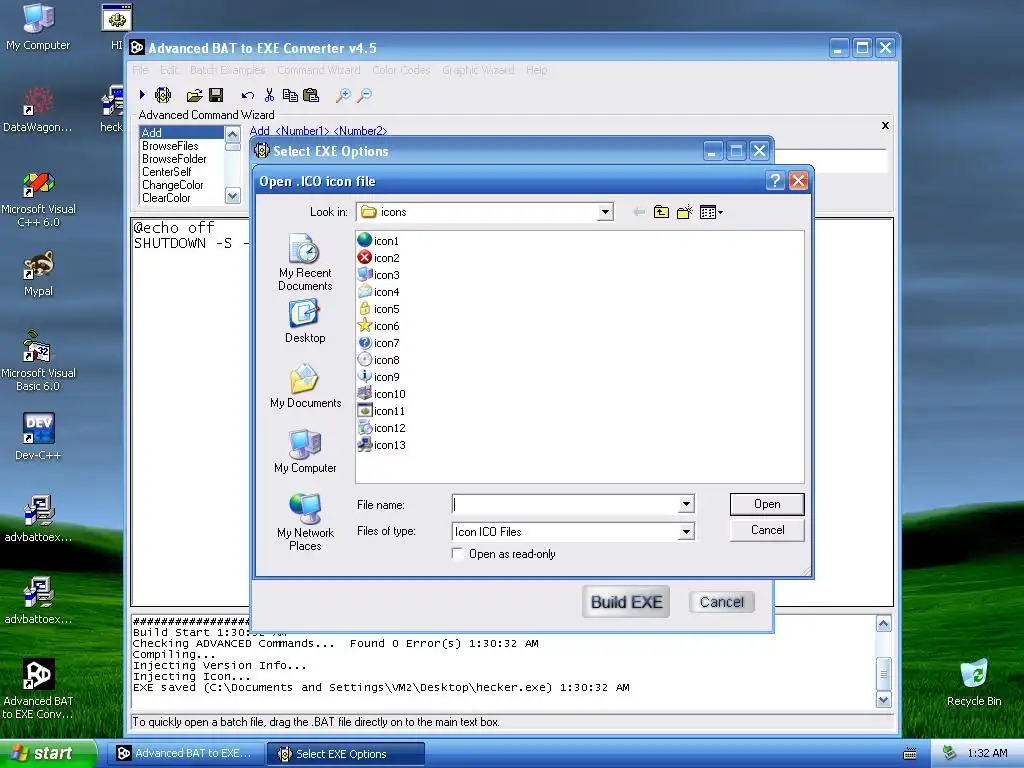Select icon11 file in list
Image resolution: width=1024 pixels, height=768 pixels.
point(381,411)
